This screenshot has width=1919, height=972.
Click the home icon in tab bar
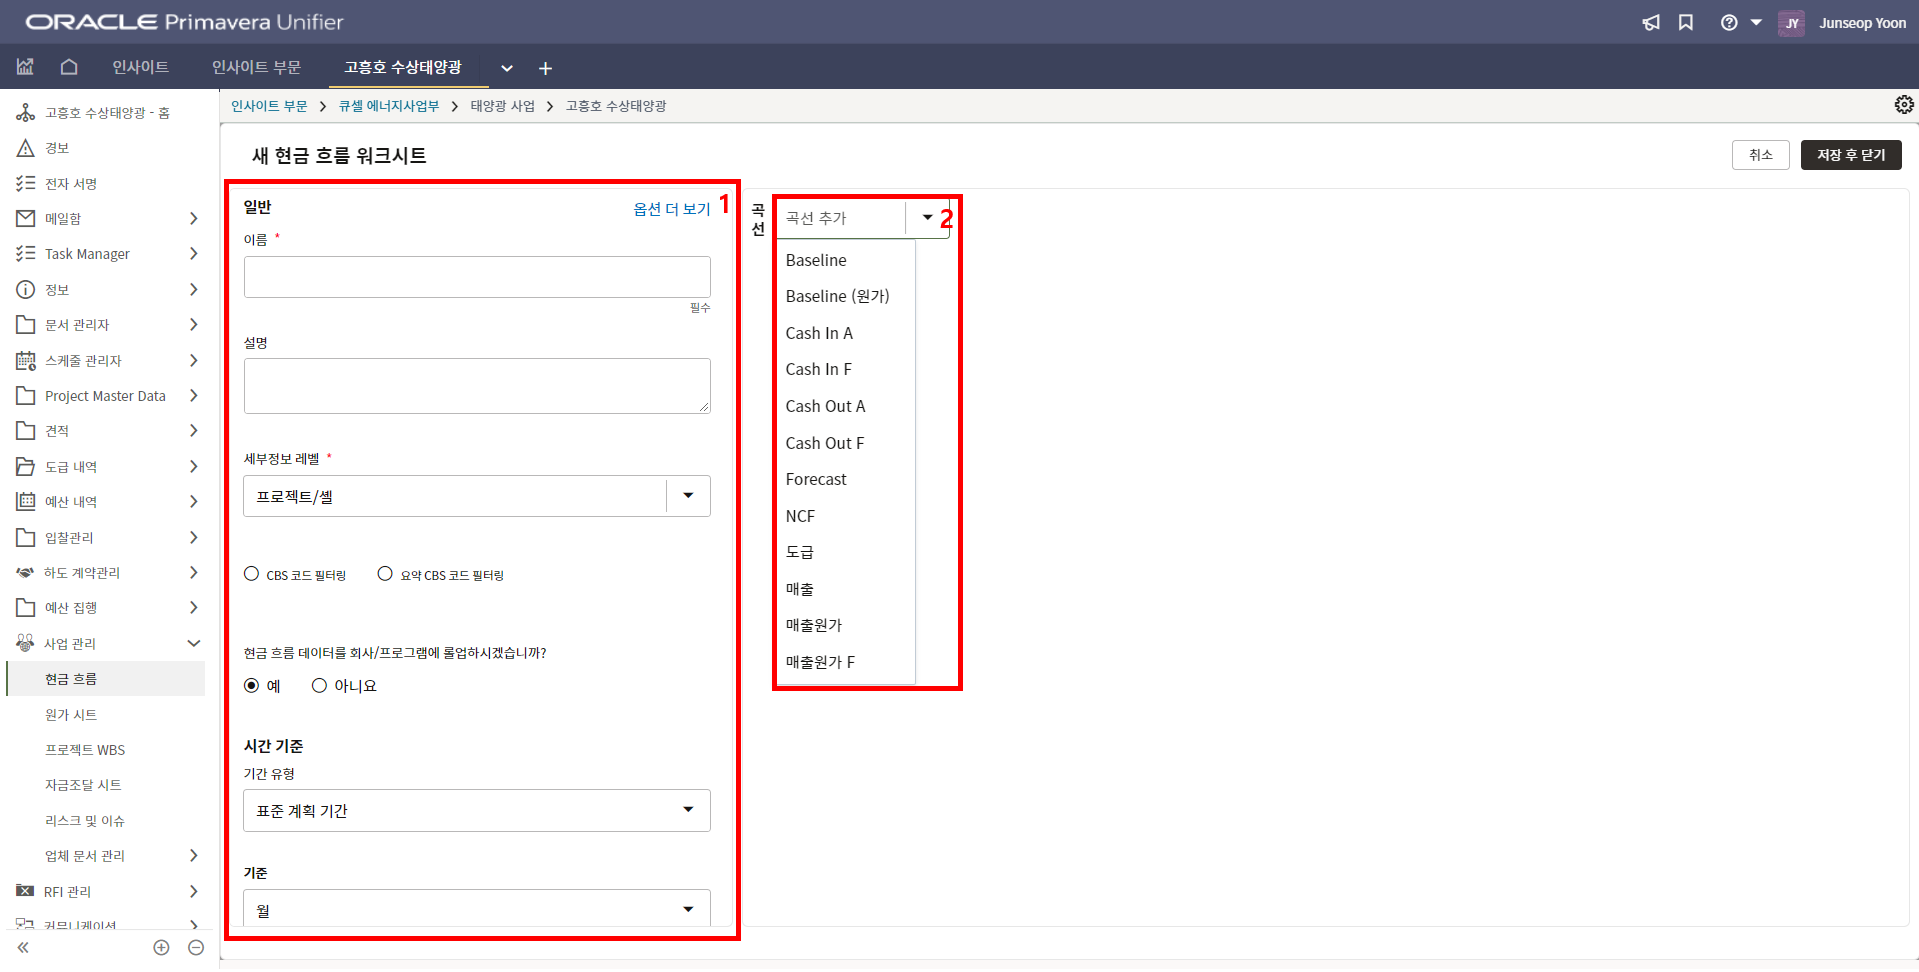coord(69,67)
